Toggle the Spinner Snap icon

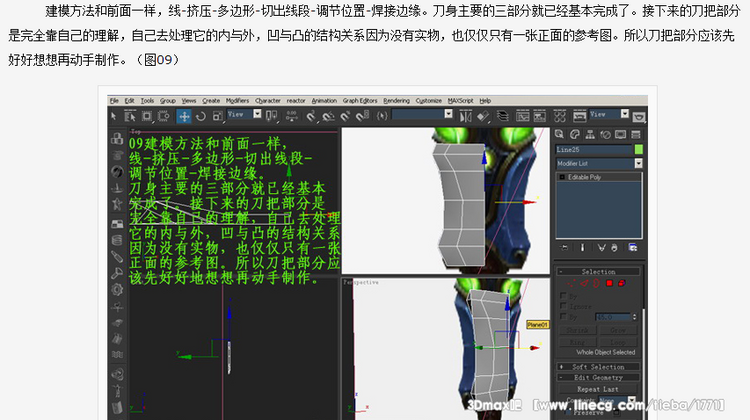(362, 116)
